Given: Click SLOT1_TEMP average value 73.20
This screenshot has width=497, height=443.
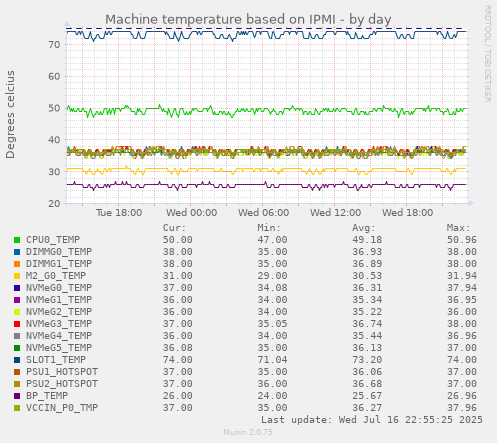Looking at the screenshot, I should point(367,360).
